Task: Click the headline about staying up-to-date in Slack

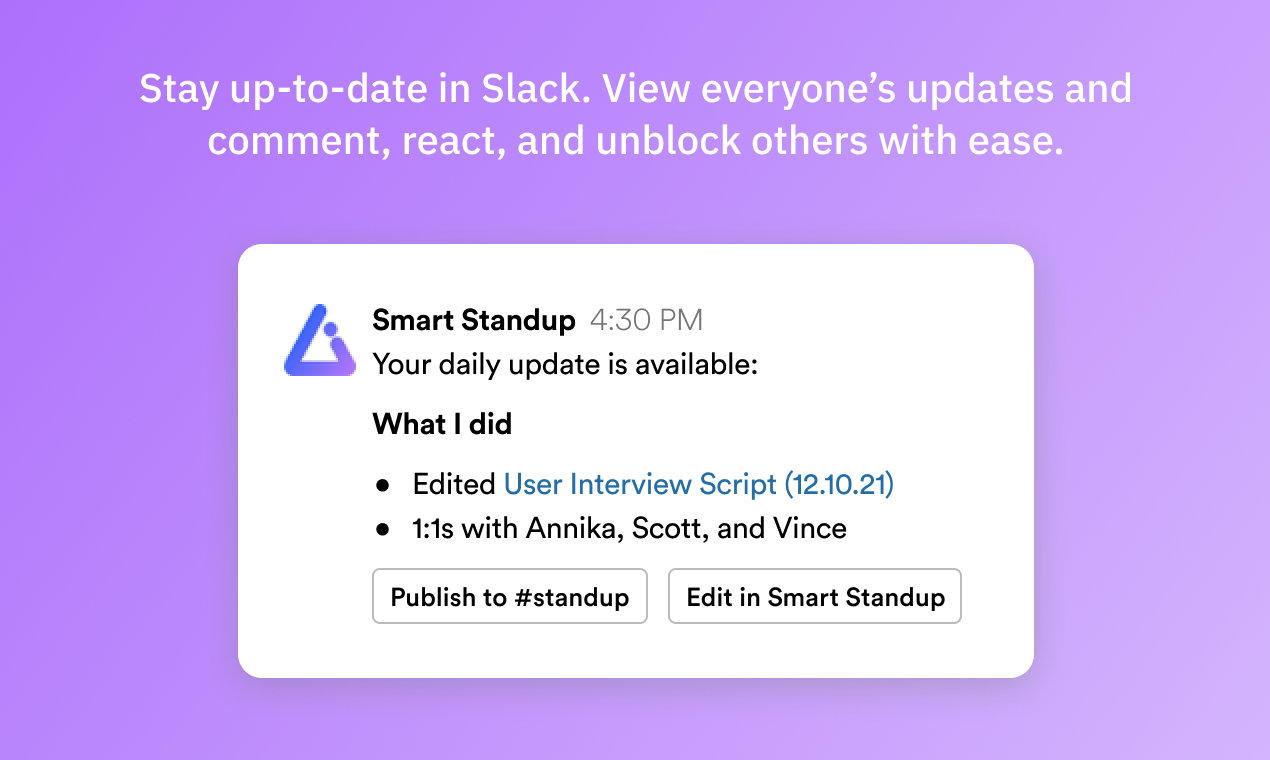Action: [x=636, y=114]
